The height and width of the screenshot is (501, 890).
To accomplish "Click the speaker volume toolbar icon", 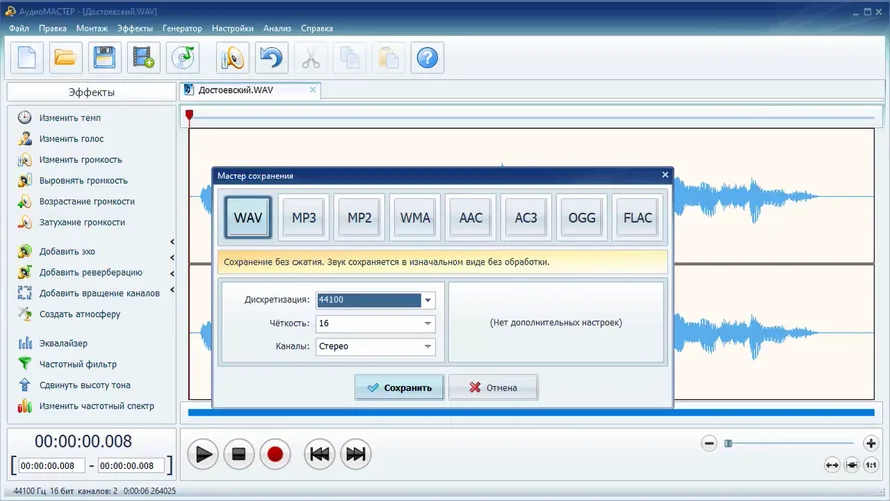I will [233, 57].
